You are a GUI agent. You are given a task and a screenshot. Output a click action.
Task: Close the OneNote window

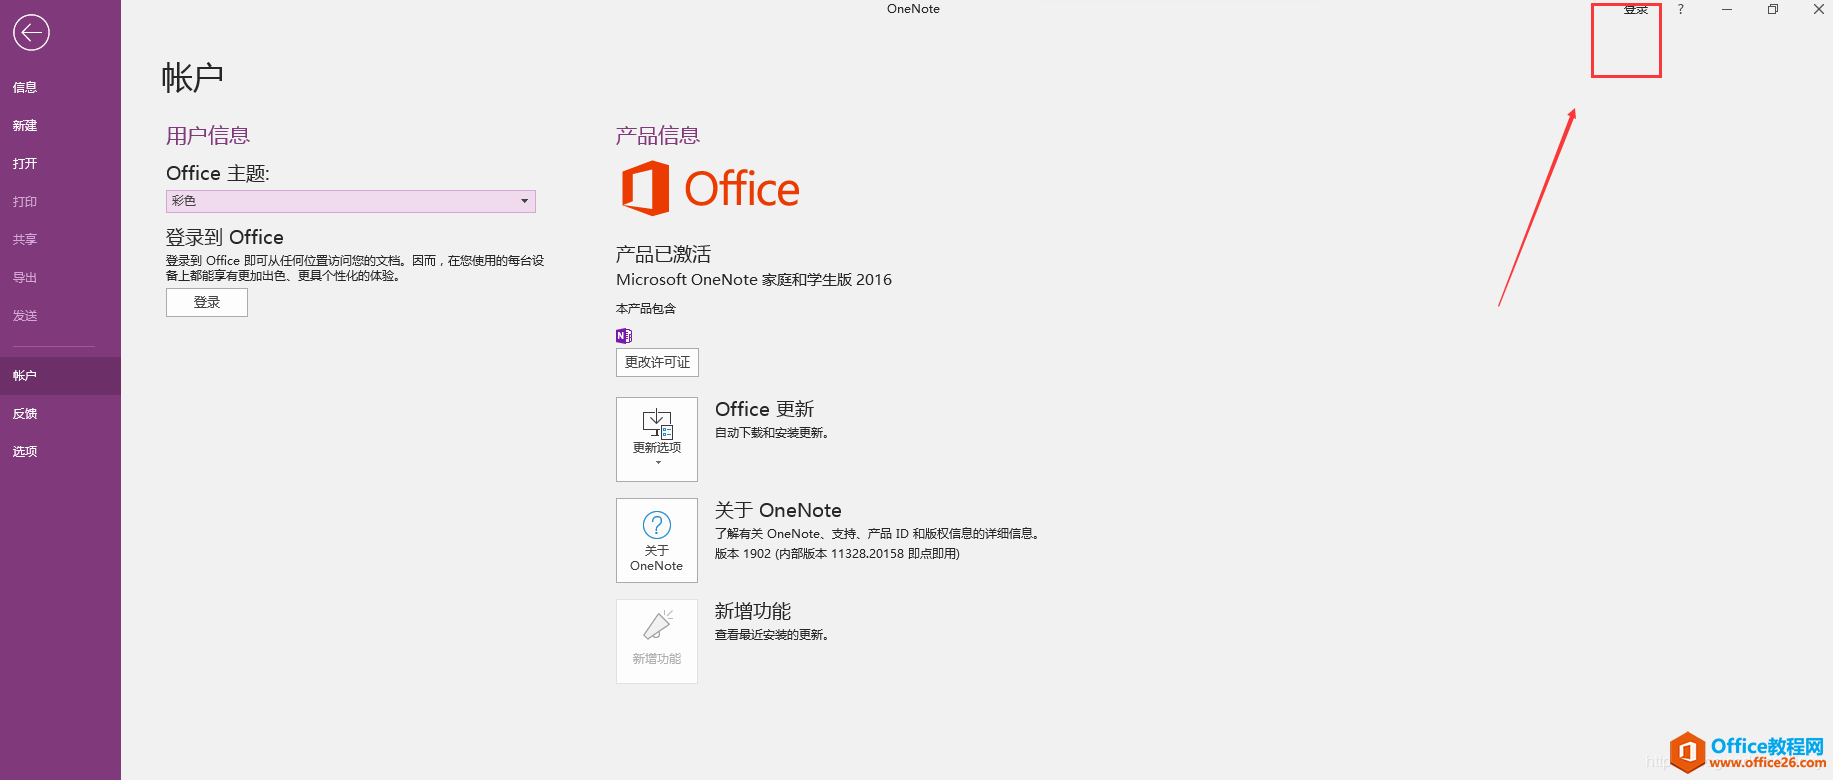(x=1818, y=9)
